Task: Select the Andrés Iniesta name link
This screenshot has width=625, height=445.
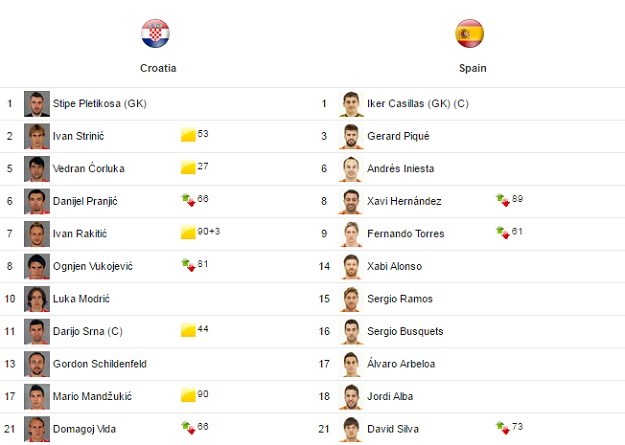Action: pyautogui.click(x=401, y=169)
